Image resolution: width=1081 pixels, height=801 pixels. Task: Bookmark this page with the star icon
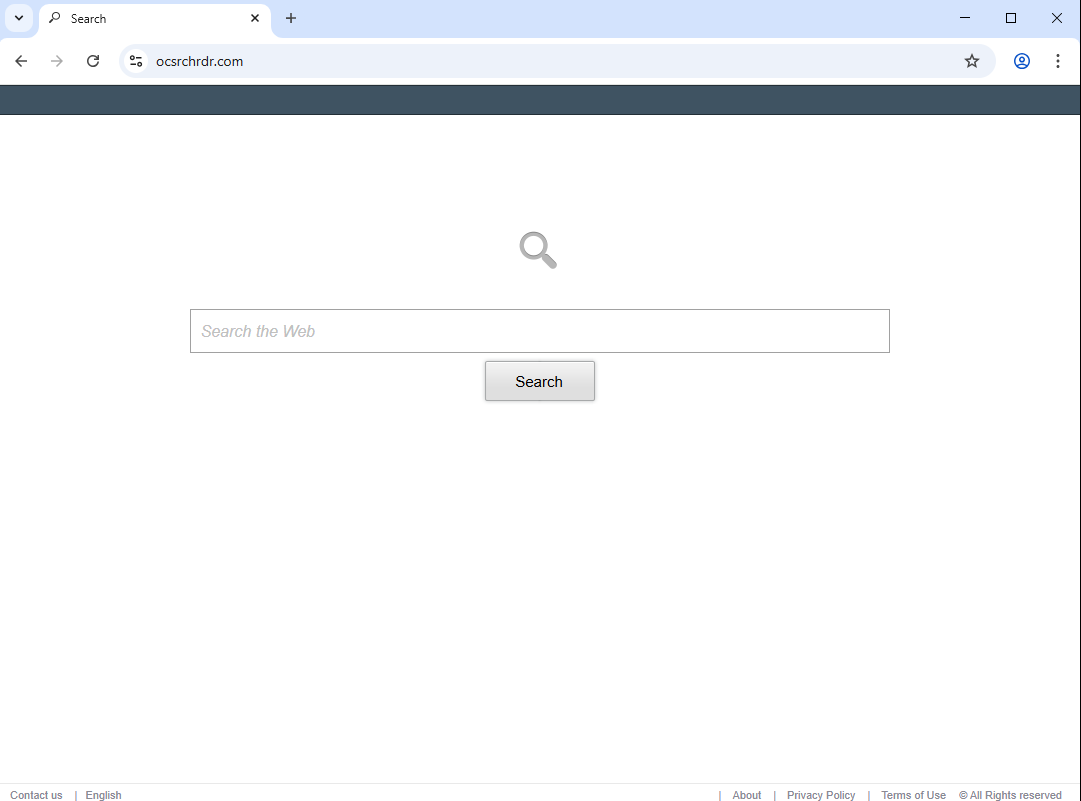(971, 61)
